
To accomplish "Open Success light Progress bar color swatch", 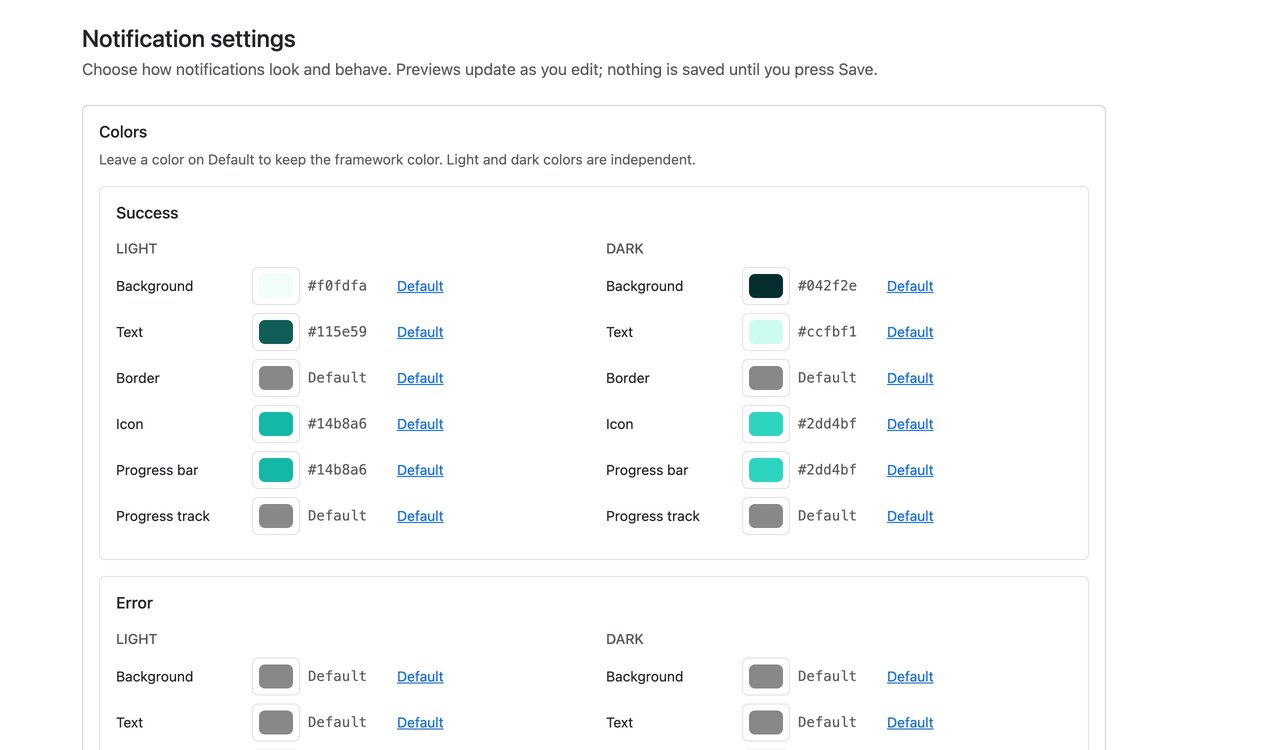I will 276,470.
